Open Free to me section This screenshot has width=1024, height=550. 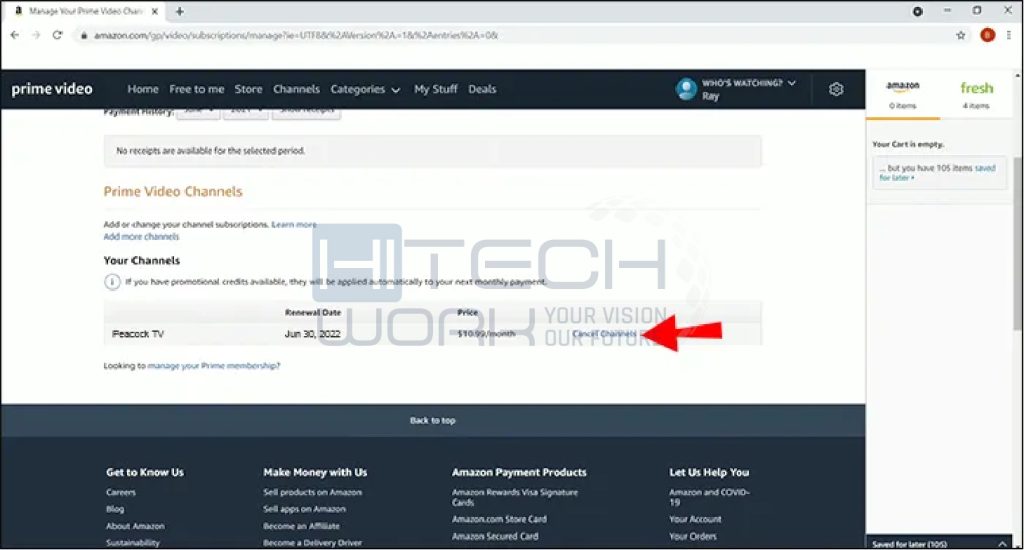[197, 89]
